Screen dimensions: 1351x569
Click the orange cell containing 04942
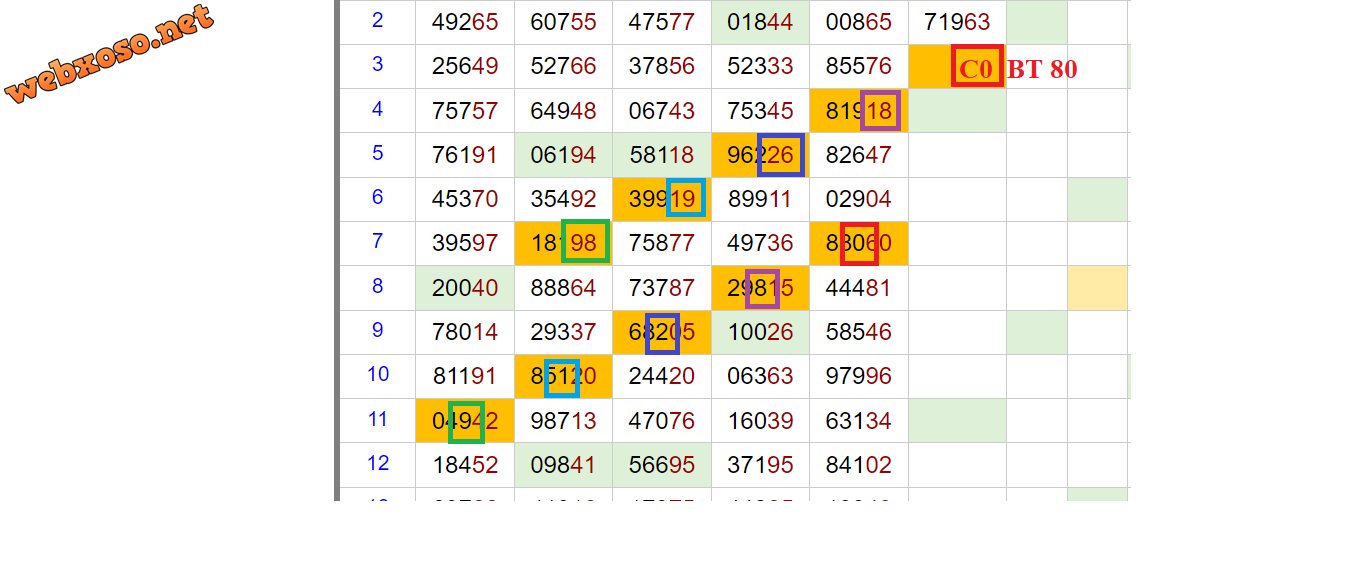coord(464,421)
